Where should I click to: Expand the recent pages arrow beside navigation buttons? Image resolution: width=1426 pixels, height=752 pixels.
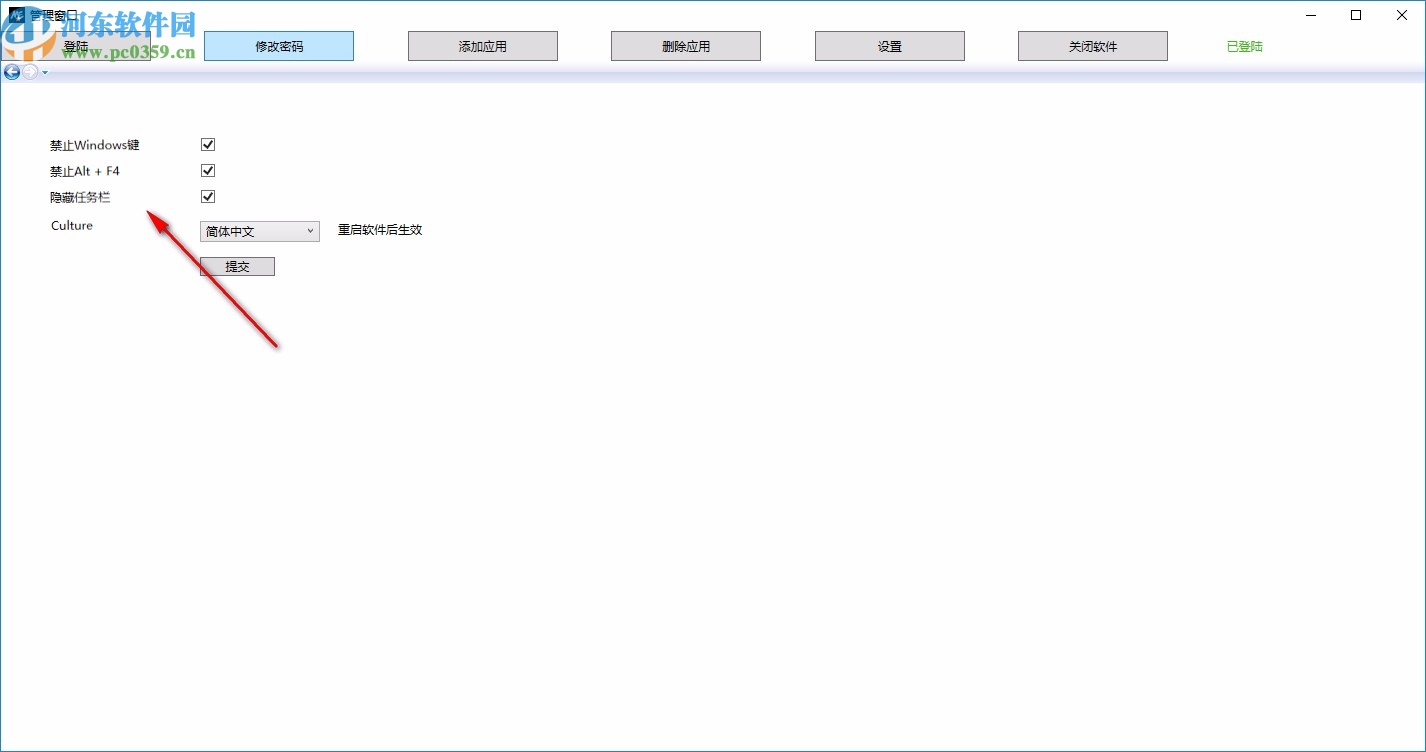43,72
